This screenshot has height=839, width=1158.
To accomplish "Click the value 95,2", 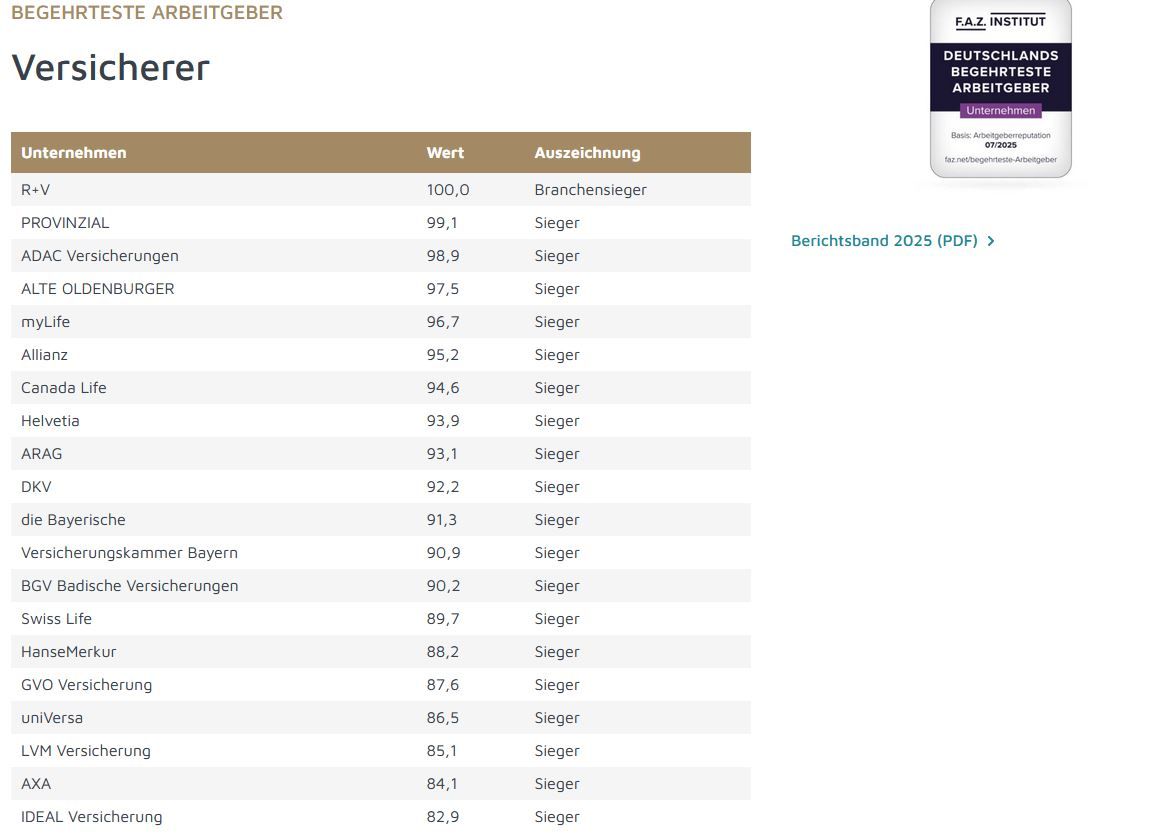I will coord(442,355).
